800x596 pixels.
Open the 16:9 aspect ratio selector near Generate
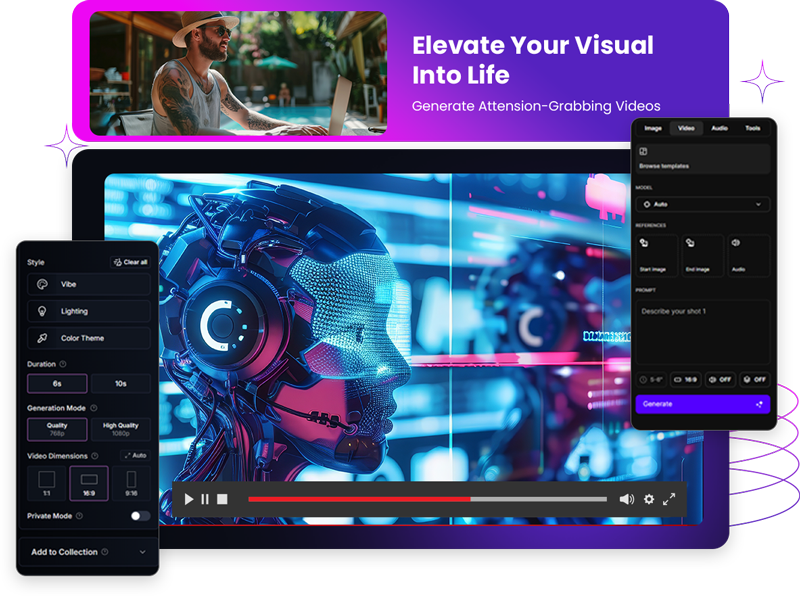[x=685, y=380]
